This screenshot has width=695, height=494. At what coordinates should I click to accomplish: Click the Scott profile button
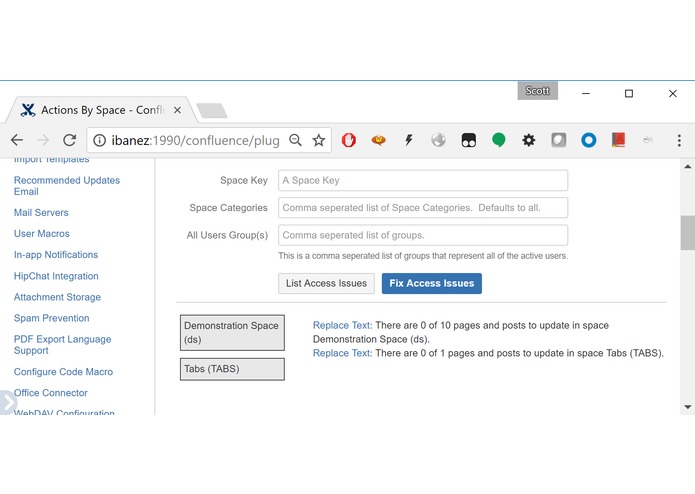coord(537,91)
